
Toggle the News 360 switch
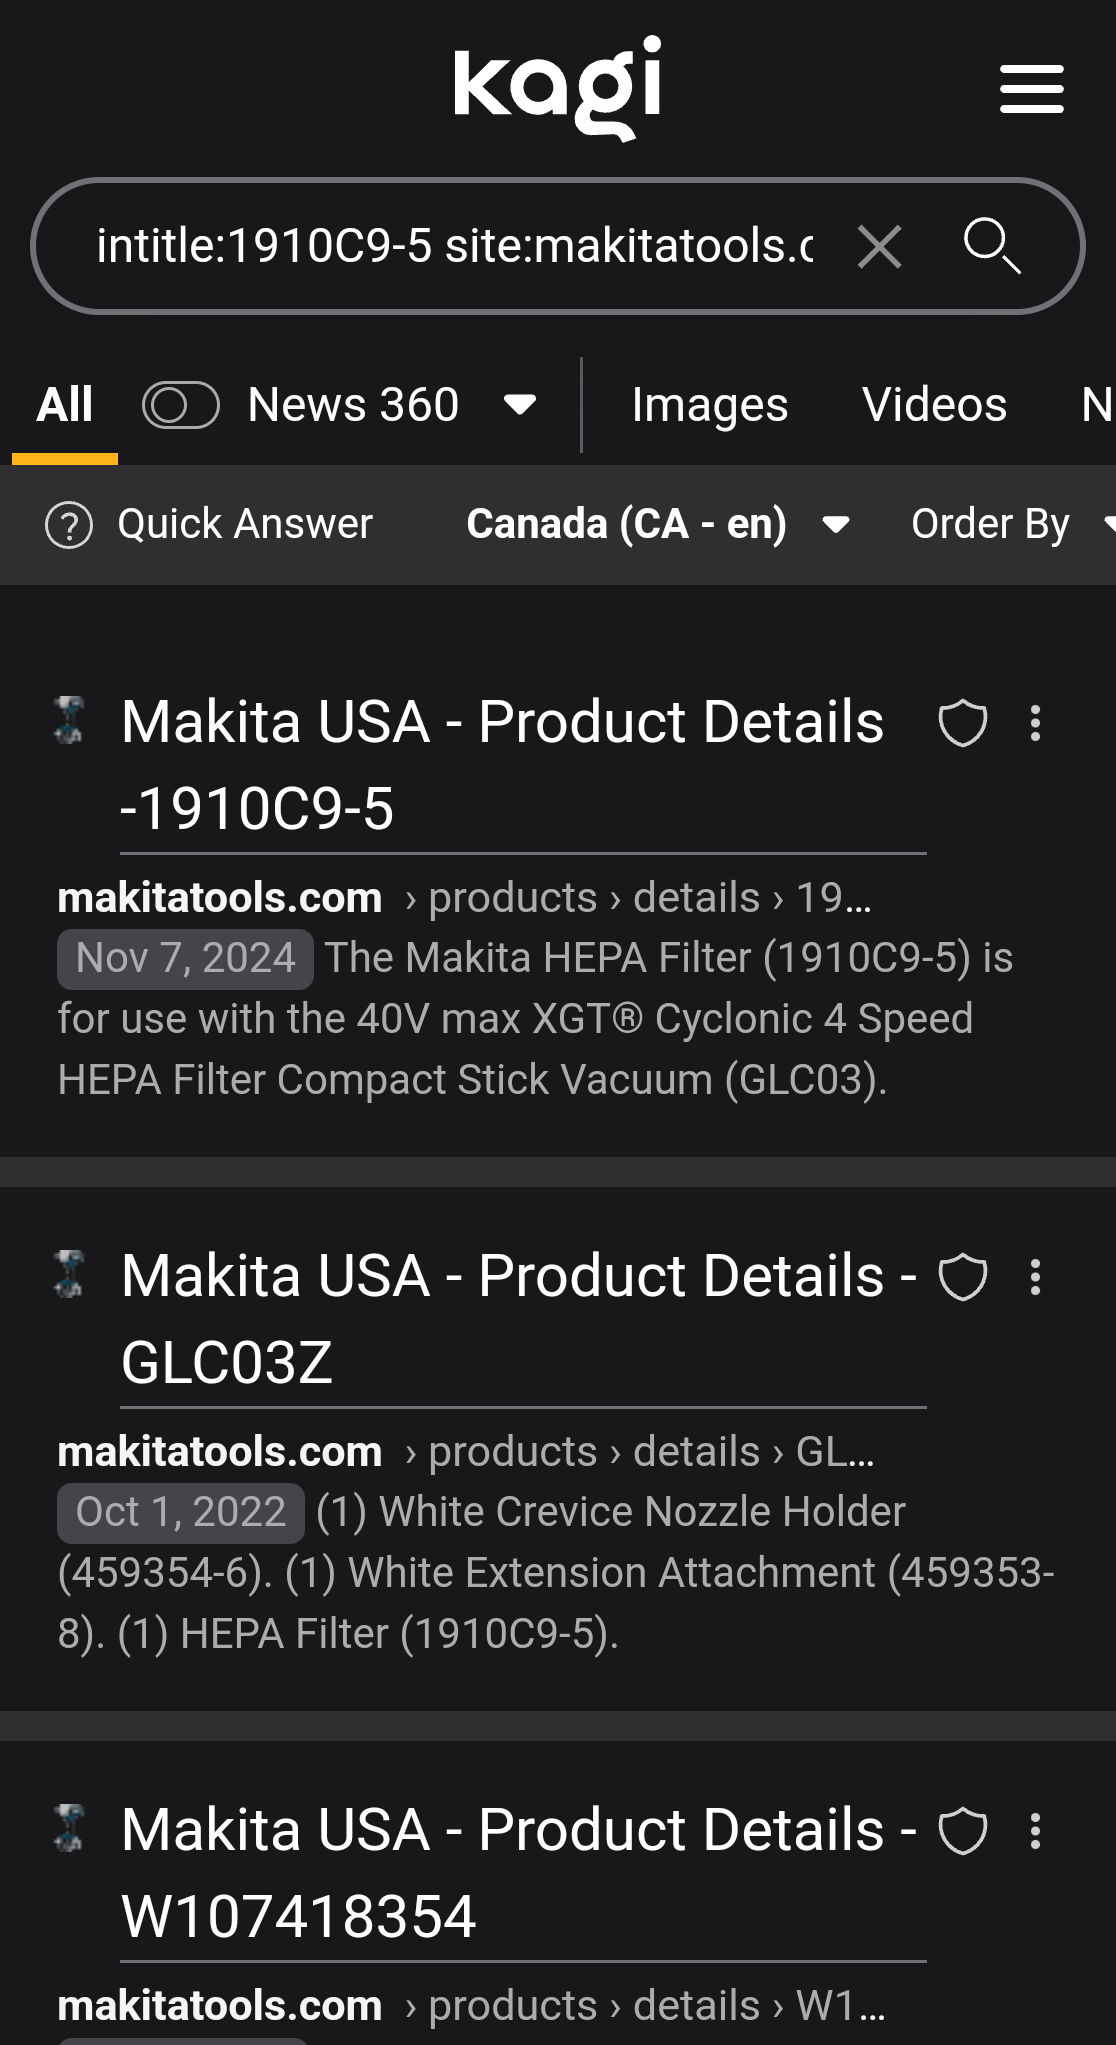[x=180, y=405]
